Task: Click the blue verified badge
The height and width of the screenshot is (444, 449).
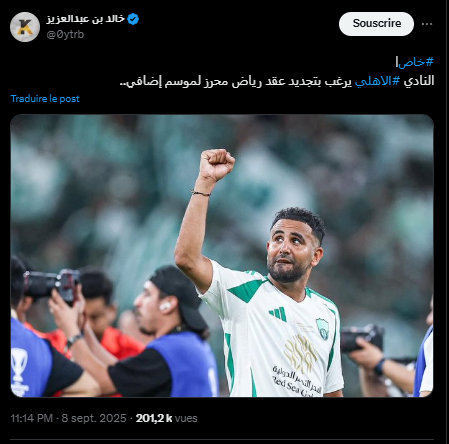Action: [x=133, y=19]
